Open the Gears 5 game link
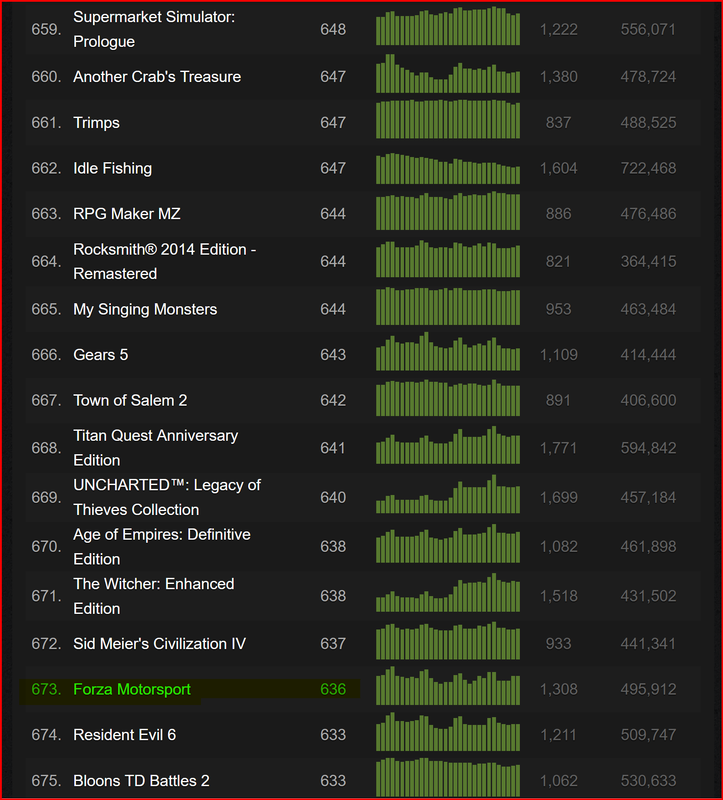This screenshot has height=800, width=723. pyautogui.click(x=101, y=354)
